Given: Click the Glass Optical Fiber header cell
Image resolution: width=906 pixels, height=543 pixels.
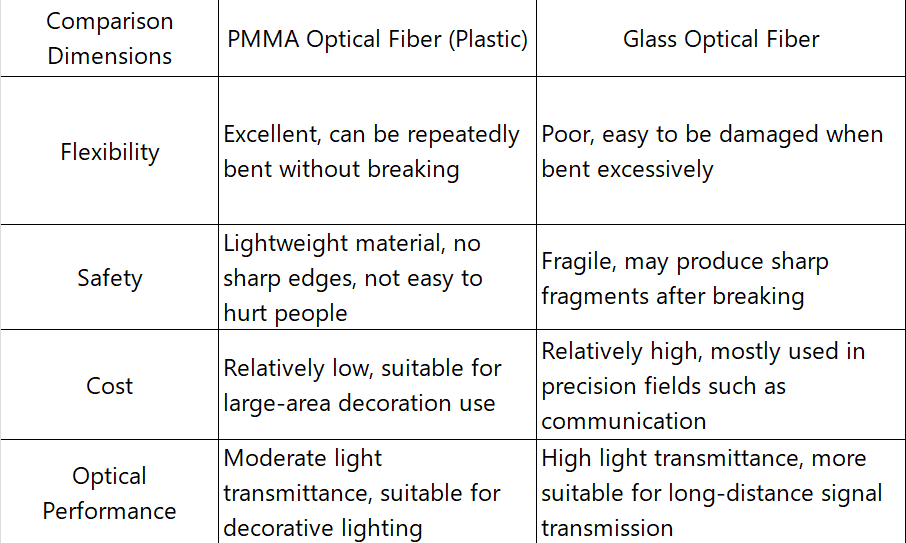Looking at the screenshot, I should point(721,38).
